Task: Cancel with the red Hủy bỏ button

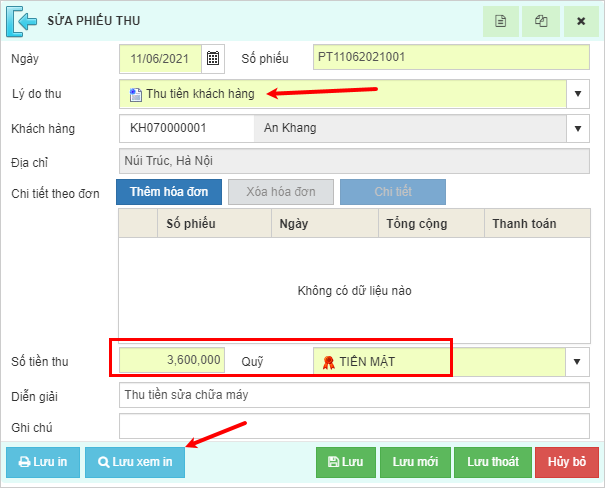Action: (x=567, y=462)
